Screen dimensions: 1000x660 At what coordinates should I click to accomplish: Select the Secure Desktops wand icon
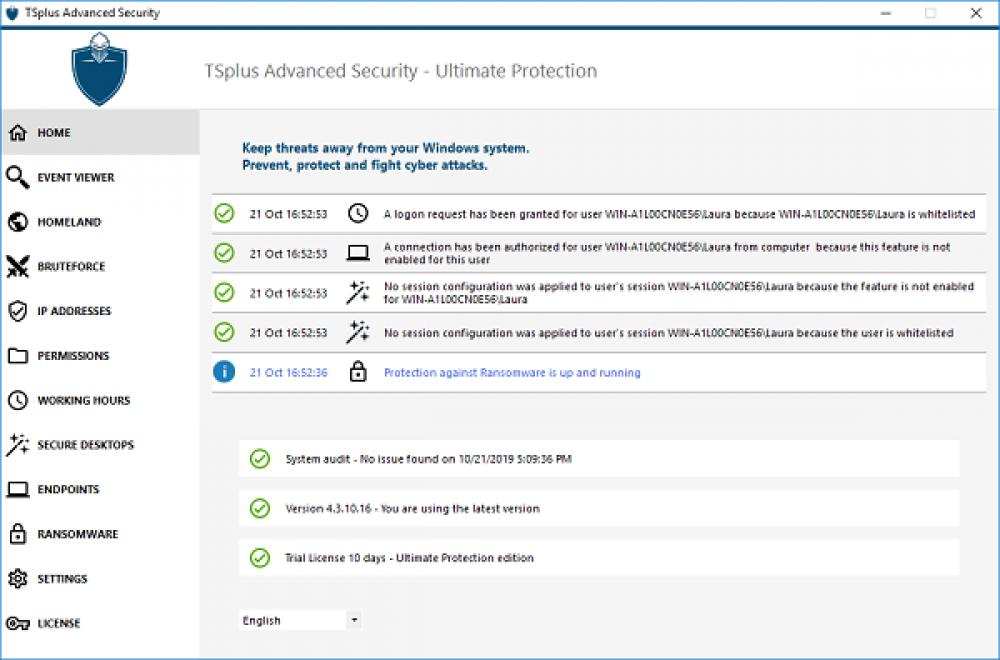[17, 444]
